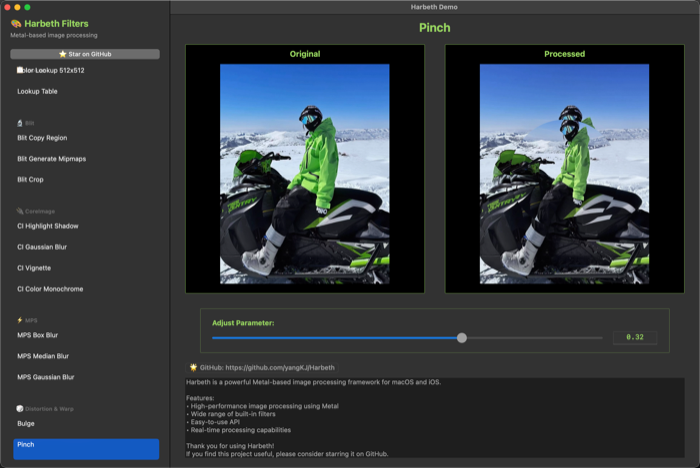Click the Processed label above image

click(x=564, y=54)
